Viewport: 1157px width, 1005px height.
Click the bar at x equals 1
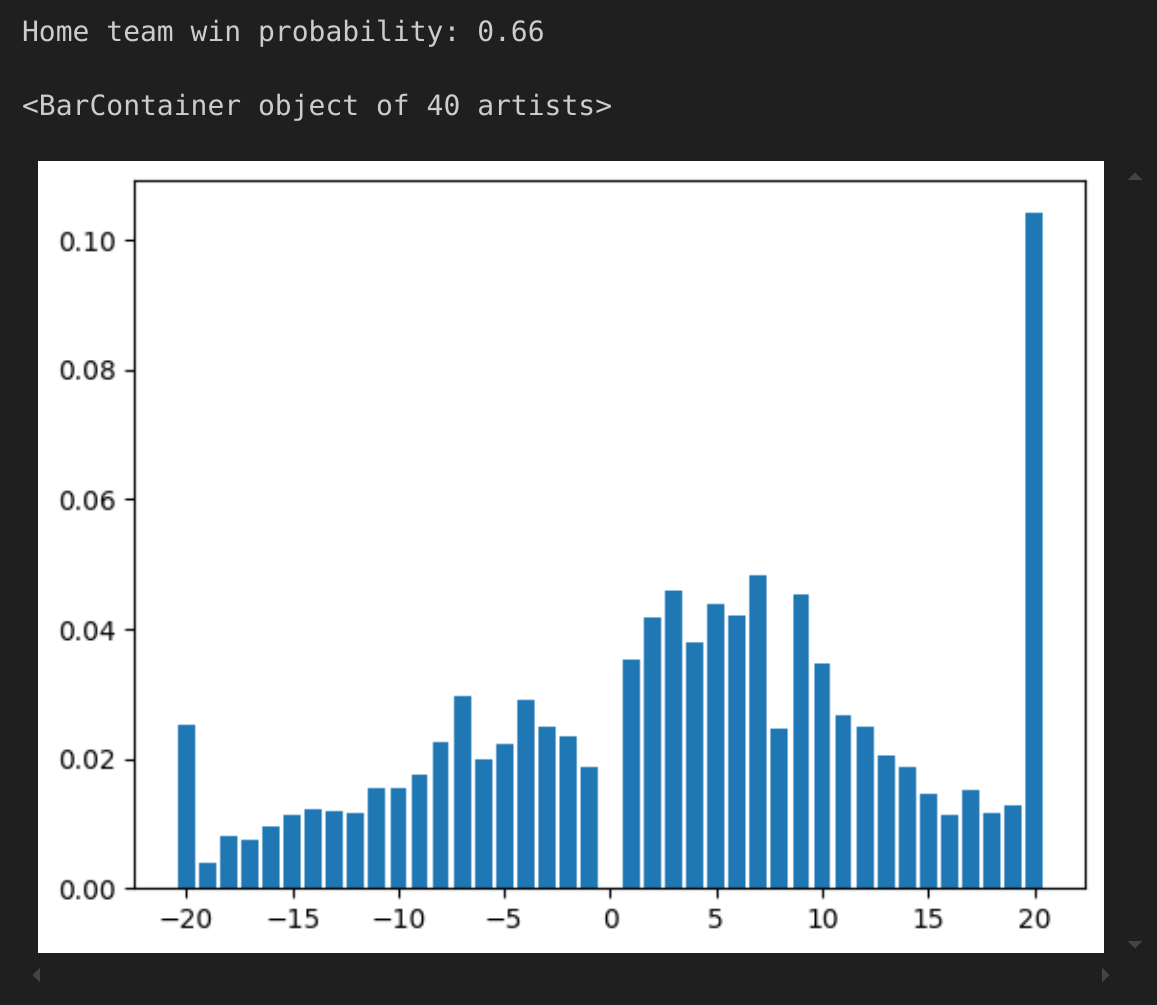click(631, 773)
